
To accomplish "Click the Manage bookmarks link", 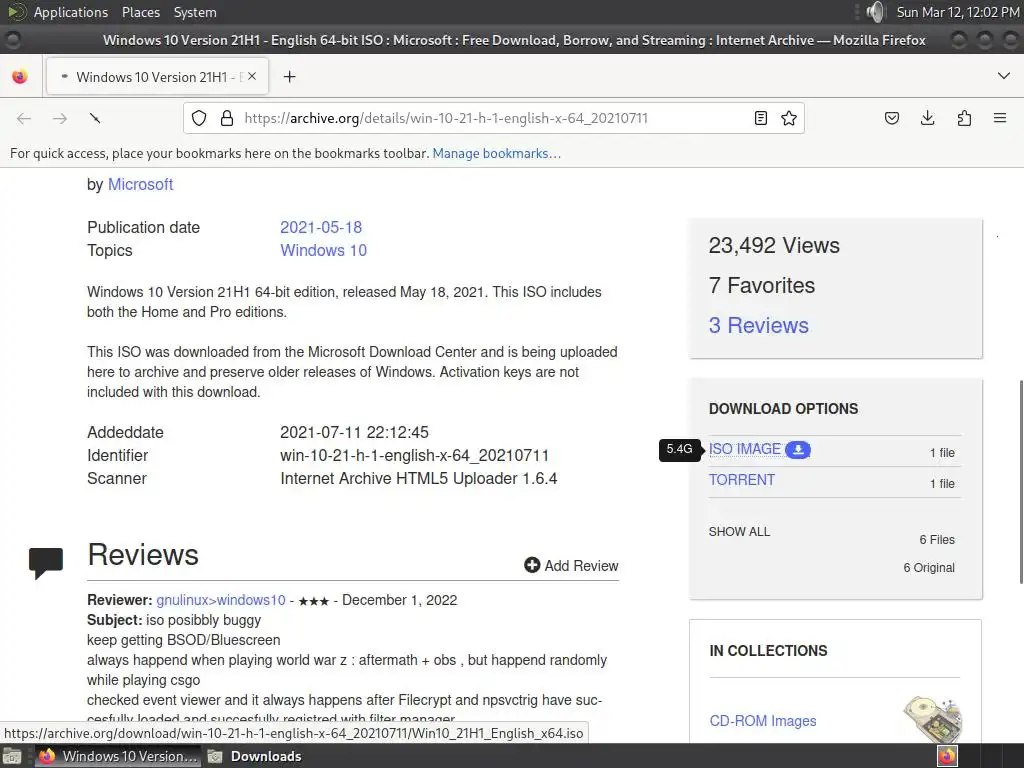I will pyautogui.click(x=496, y=153).
